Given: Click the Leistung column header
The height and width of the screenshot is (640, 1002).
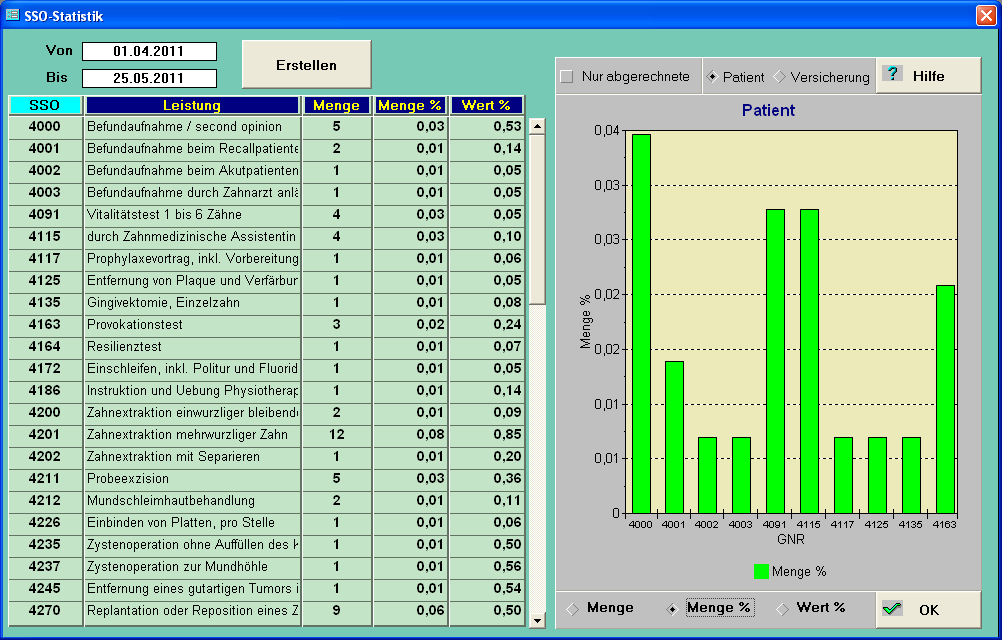Looking at the screenshot, I should coord(192,105).
